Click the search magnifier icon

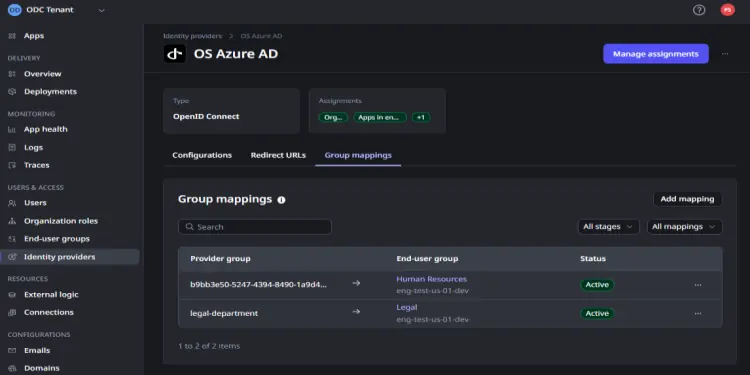190,227
